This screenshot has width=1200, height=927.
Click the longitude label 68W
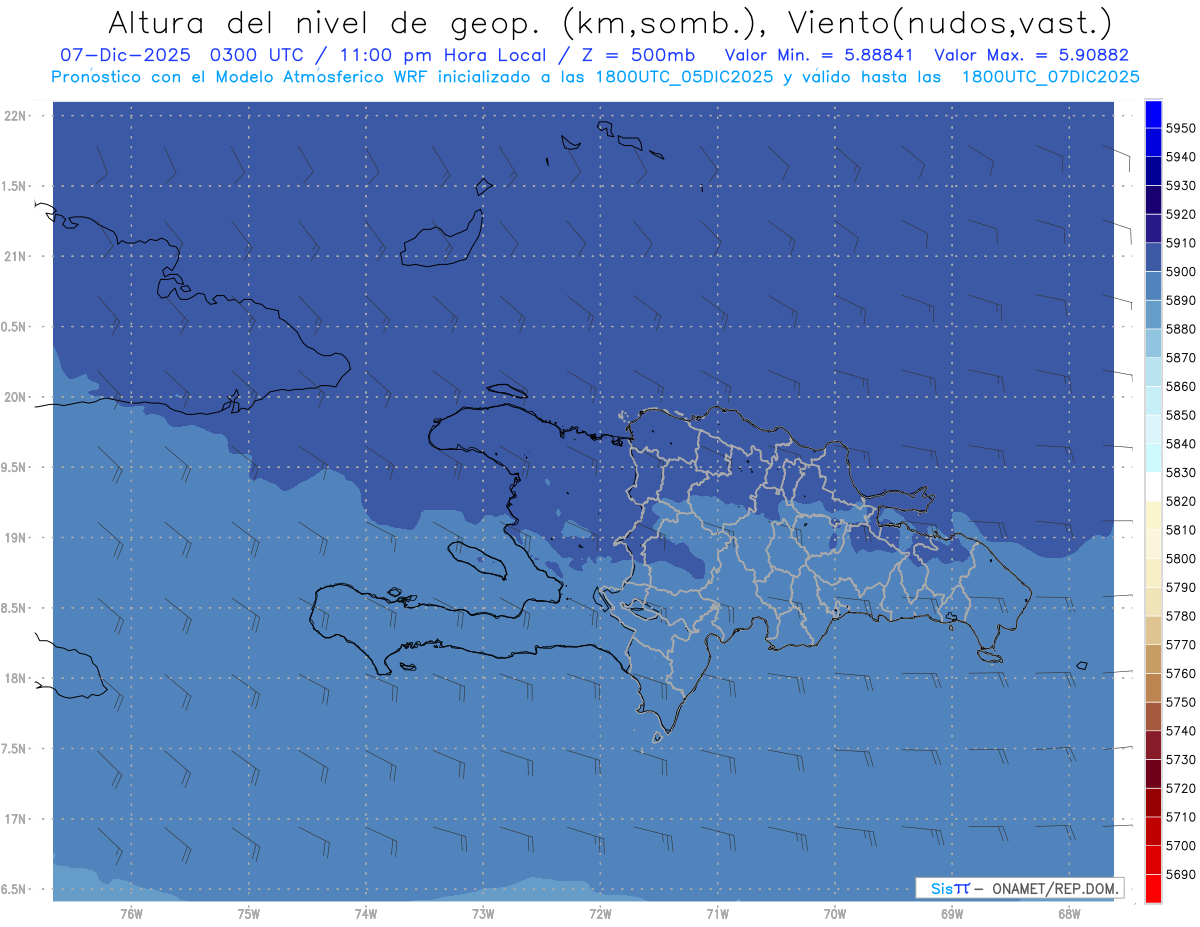point(1069,914)
